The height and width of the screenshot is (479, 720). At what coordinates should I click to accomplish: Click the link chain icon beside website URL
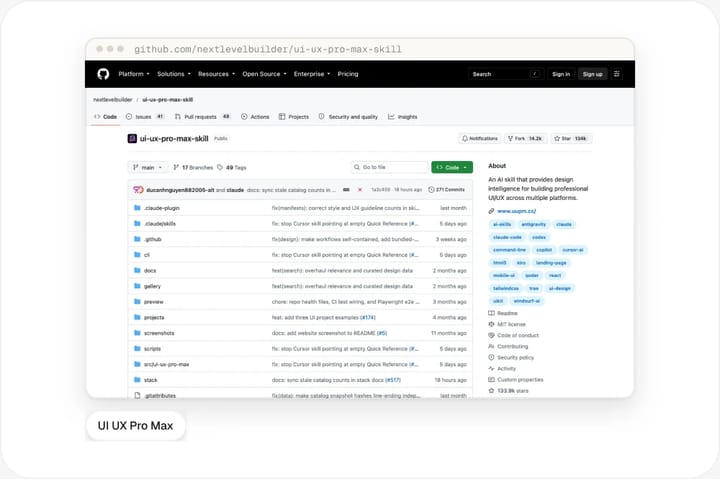pyautogui.click(x=491, y=211)
